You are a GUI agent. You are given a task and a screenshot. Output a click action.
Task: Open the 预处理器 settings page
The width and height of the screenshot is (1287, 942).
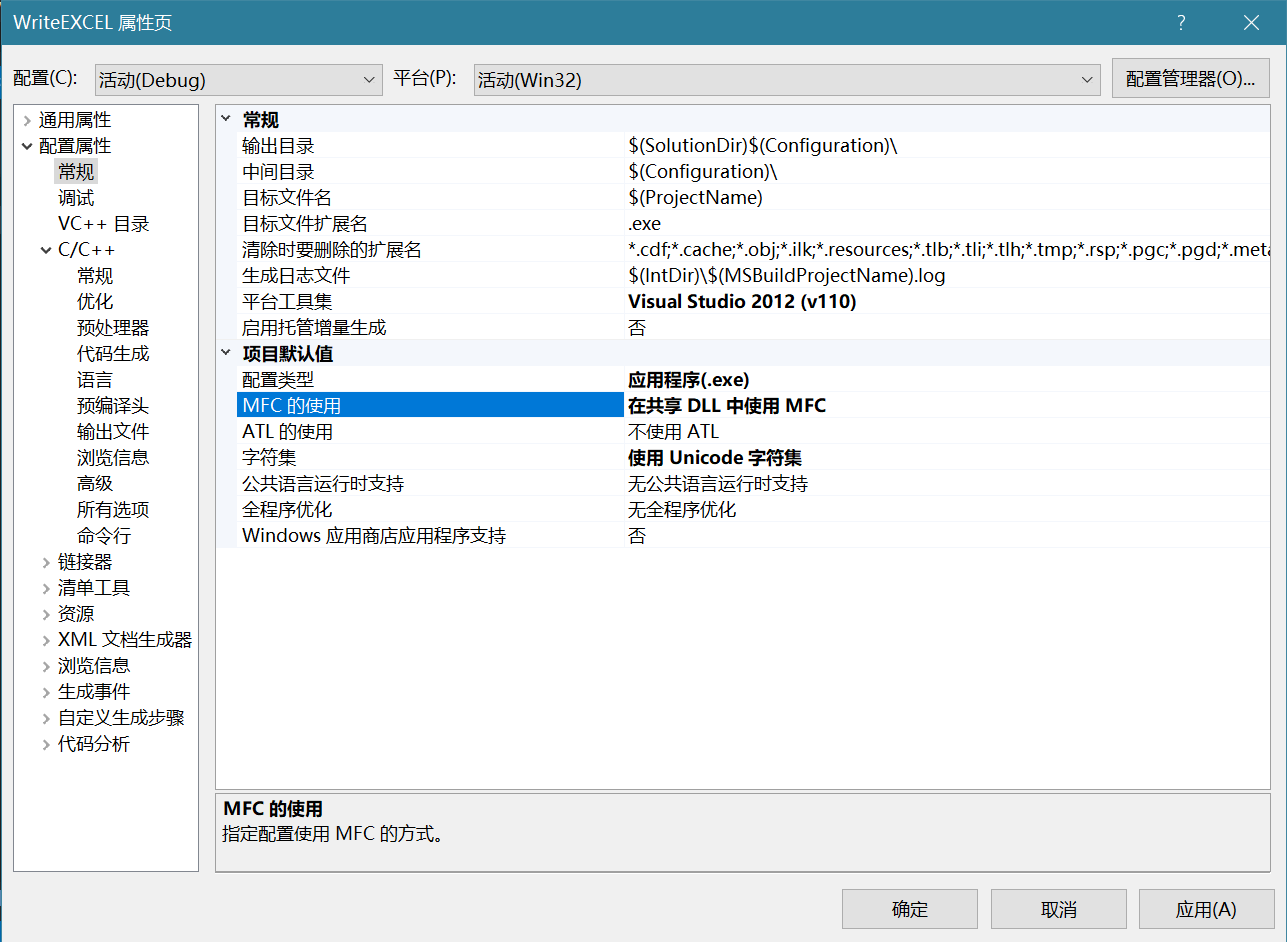click(113, 328)
